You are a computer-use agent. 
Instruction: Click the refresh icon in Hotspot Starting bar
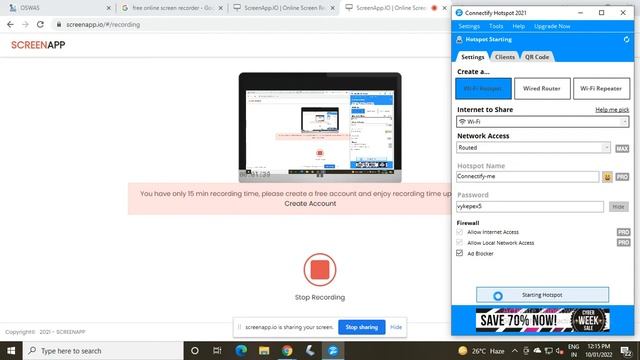click(626, 40)
